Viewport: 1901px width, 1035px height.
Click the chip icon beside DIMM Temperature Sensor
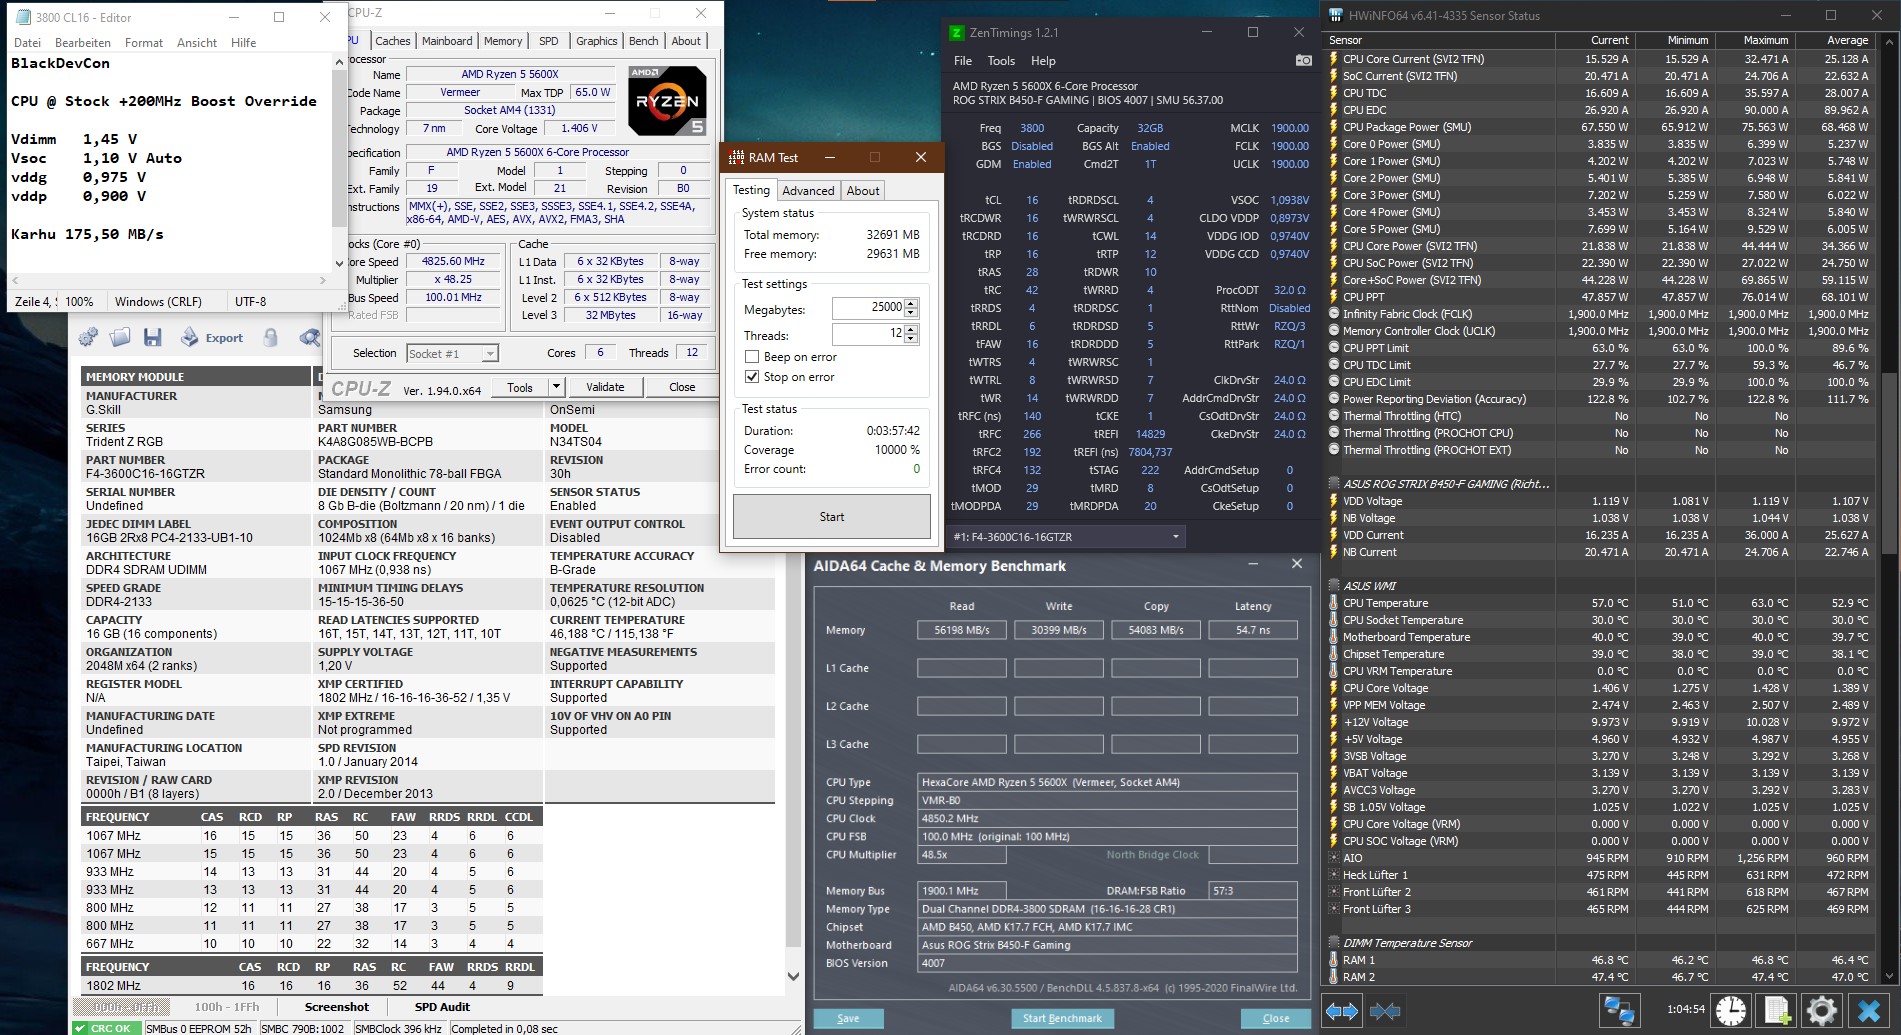coord(1334,943)
